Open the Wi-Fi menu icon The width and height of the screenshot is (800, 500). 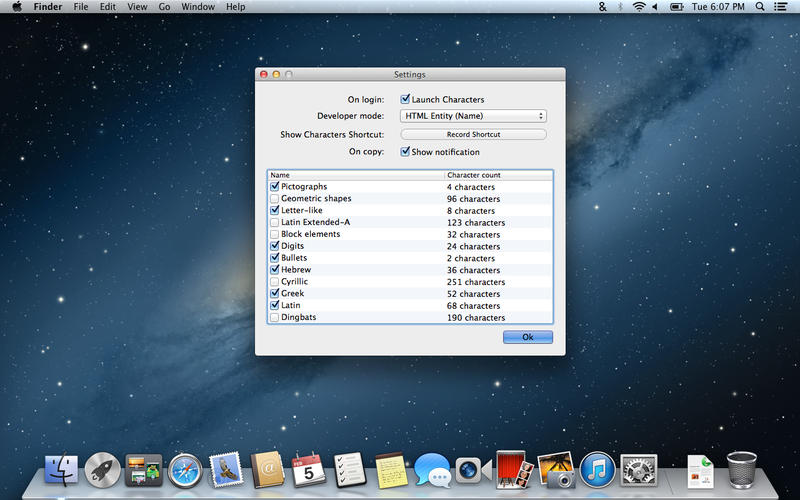(x=639, y=7)
